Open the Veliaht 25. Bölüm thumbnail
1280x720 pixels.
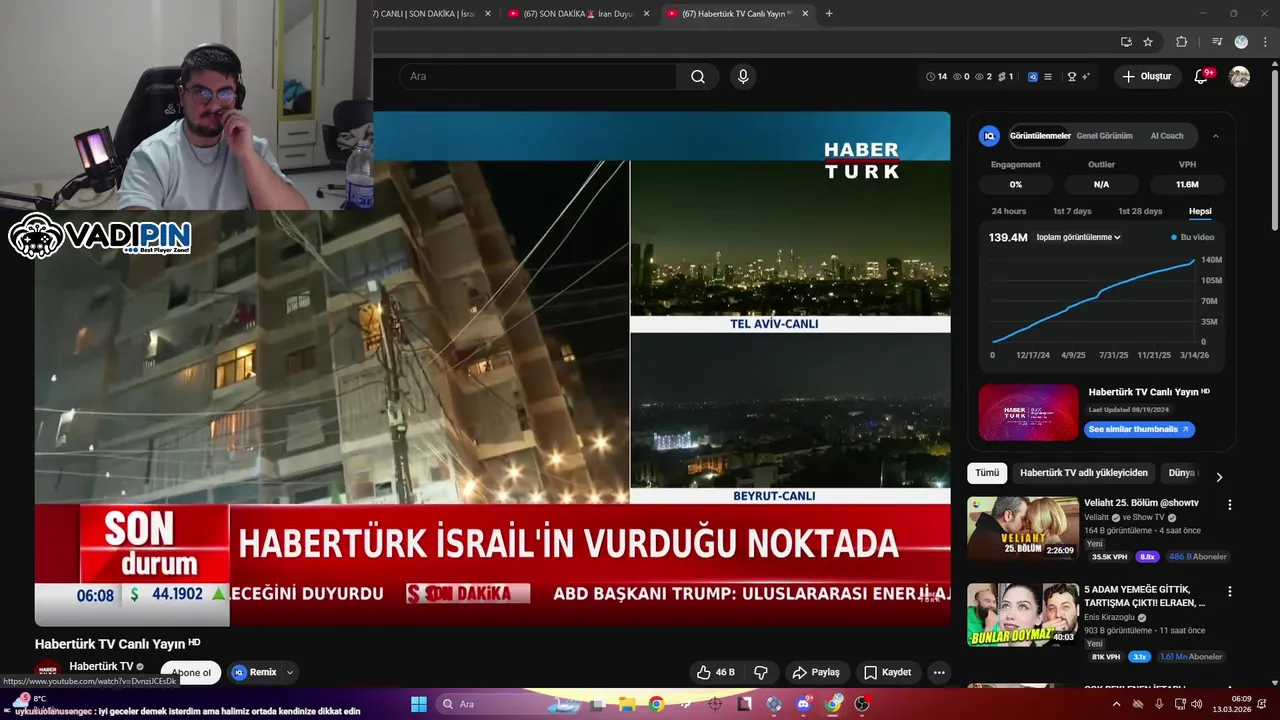click(1023, 528)
